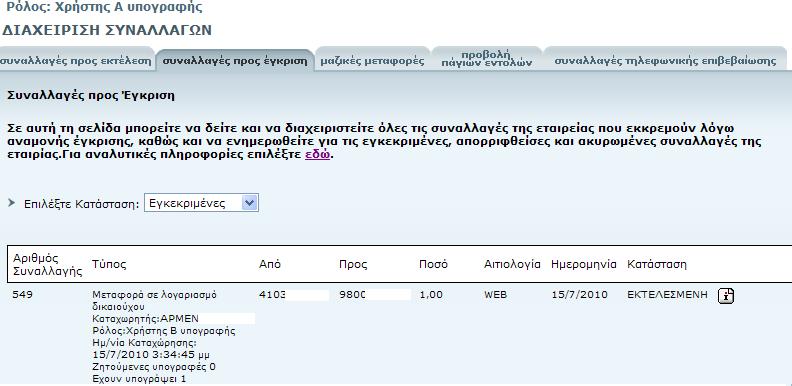Click the Αριθμός Συναλλαγής column header
The height and width of the screenshot is (386, 792).
point(47,264)
